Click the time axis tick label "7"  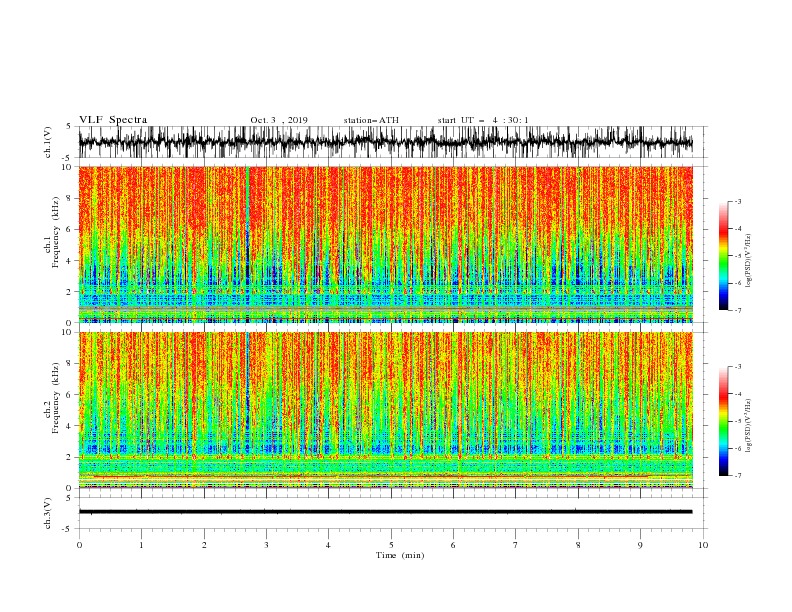click(x=516, y=545)
